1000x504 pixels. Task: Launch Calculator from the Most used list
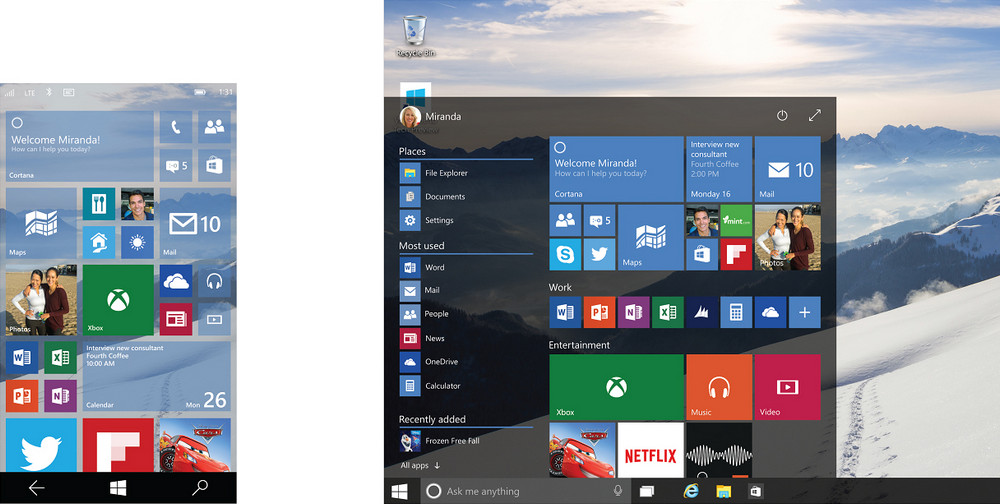[466, 386]
